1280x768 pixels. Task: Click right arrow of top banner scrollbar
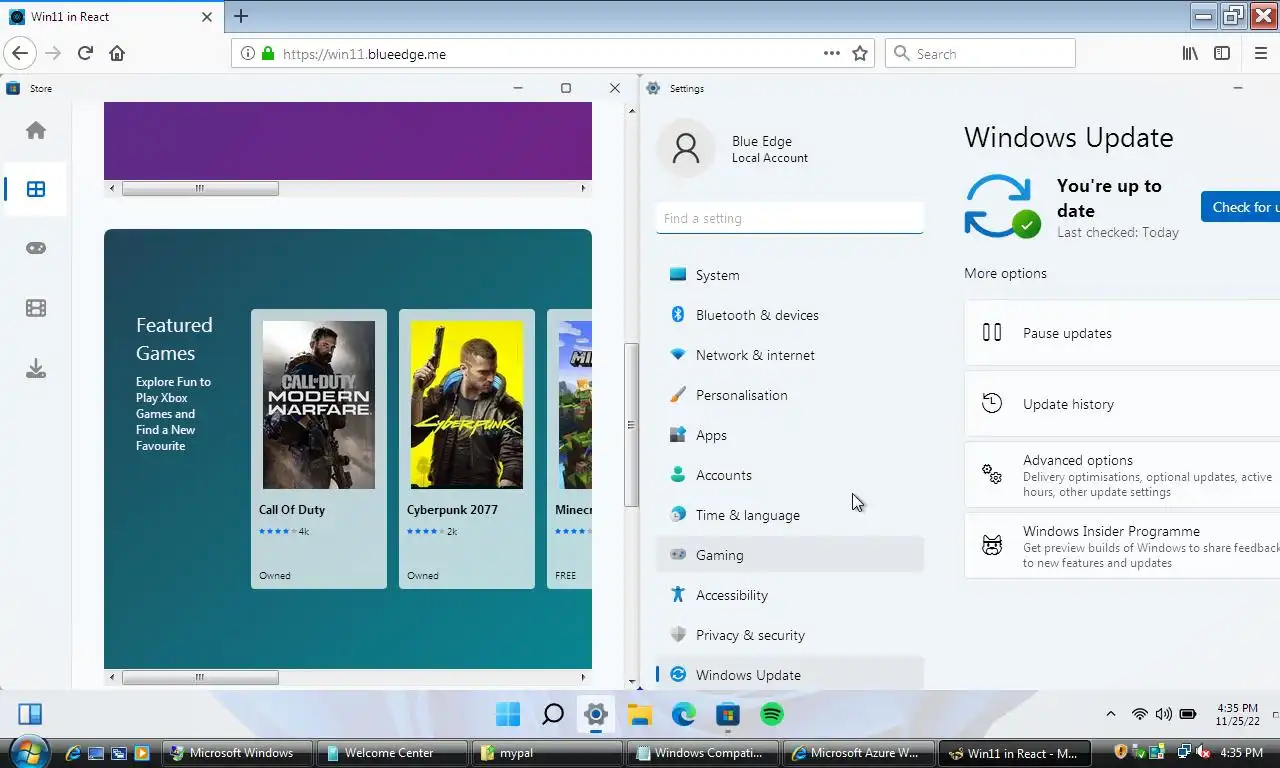coord(583,188)
